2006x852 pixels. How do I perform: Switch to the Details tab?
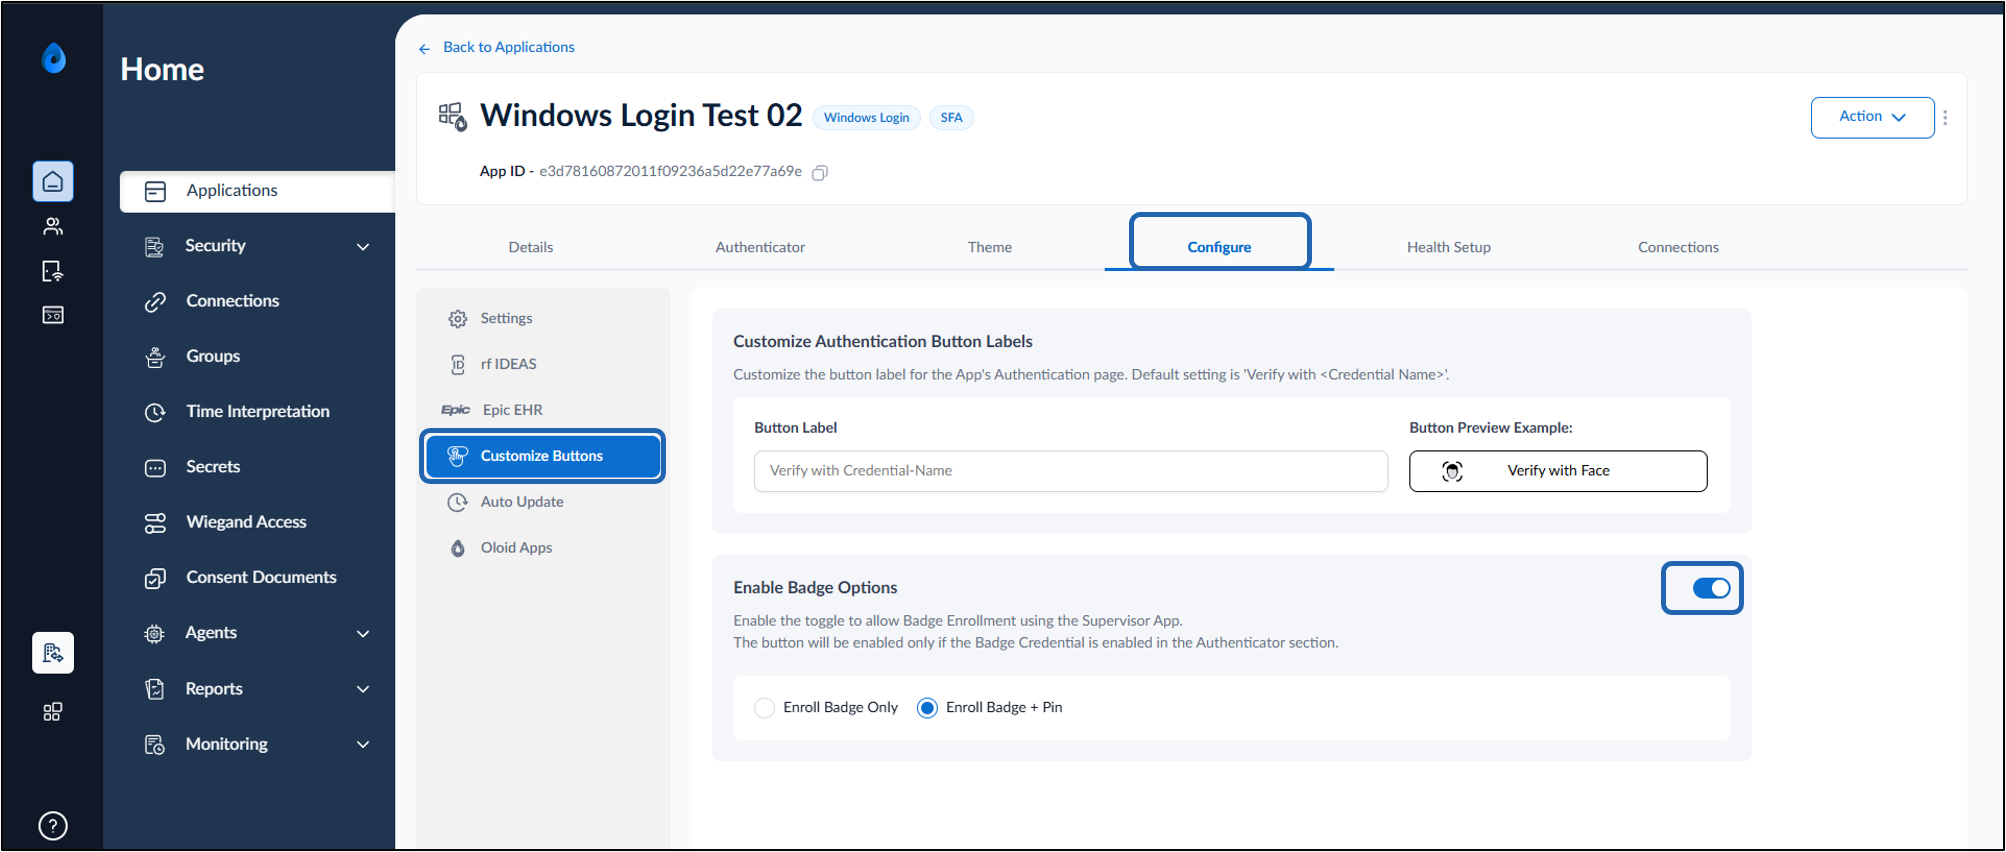[531, 247]
